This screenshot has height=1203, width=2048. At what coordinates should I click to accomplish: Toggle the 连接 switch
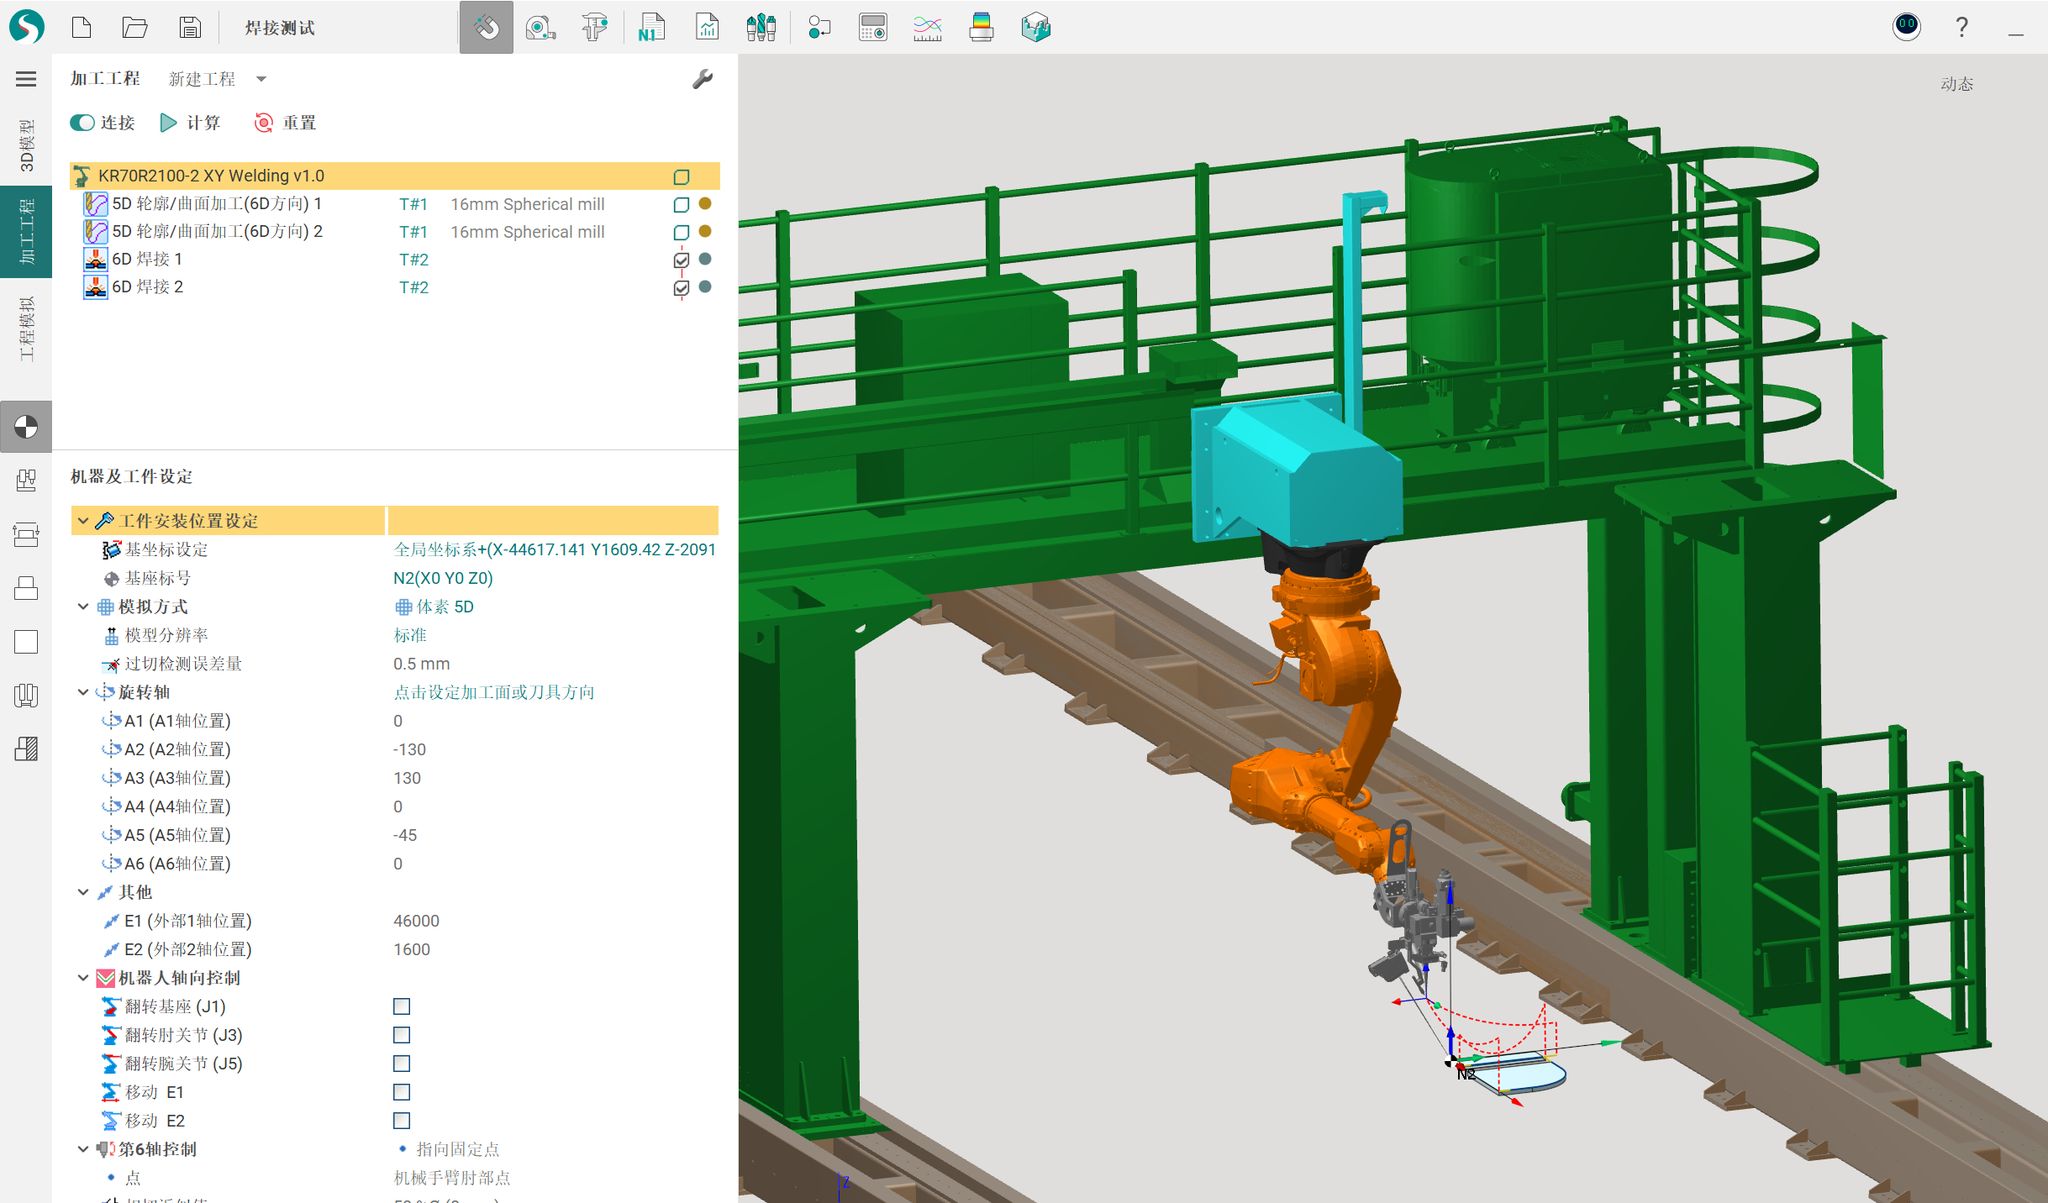click(x=82, y=123)
